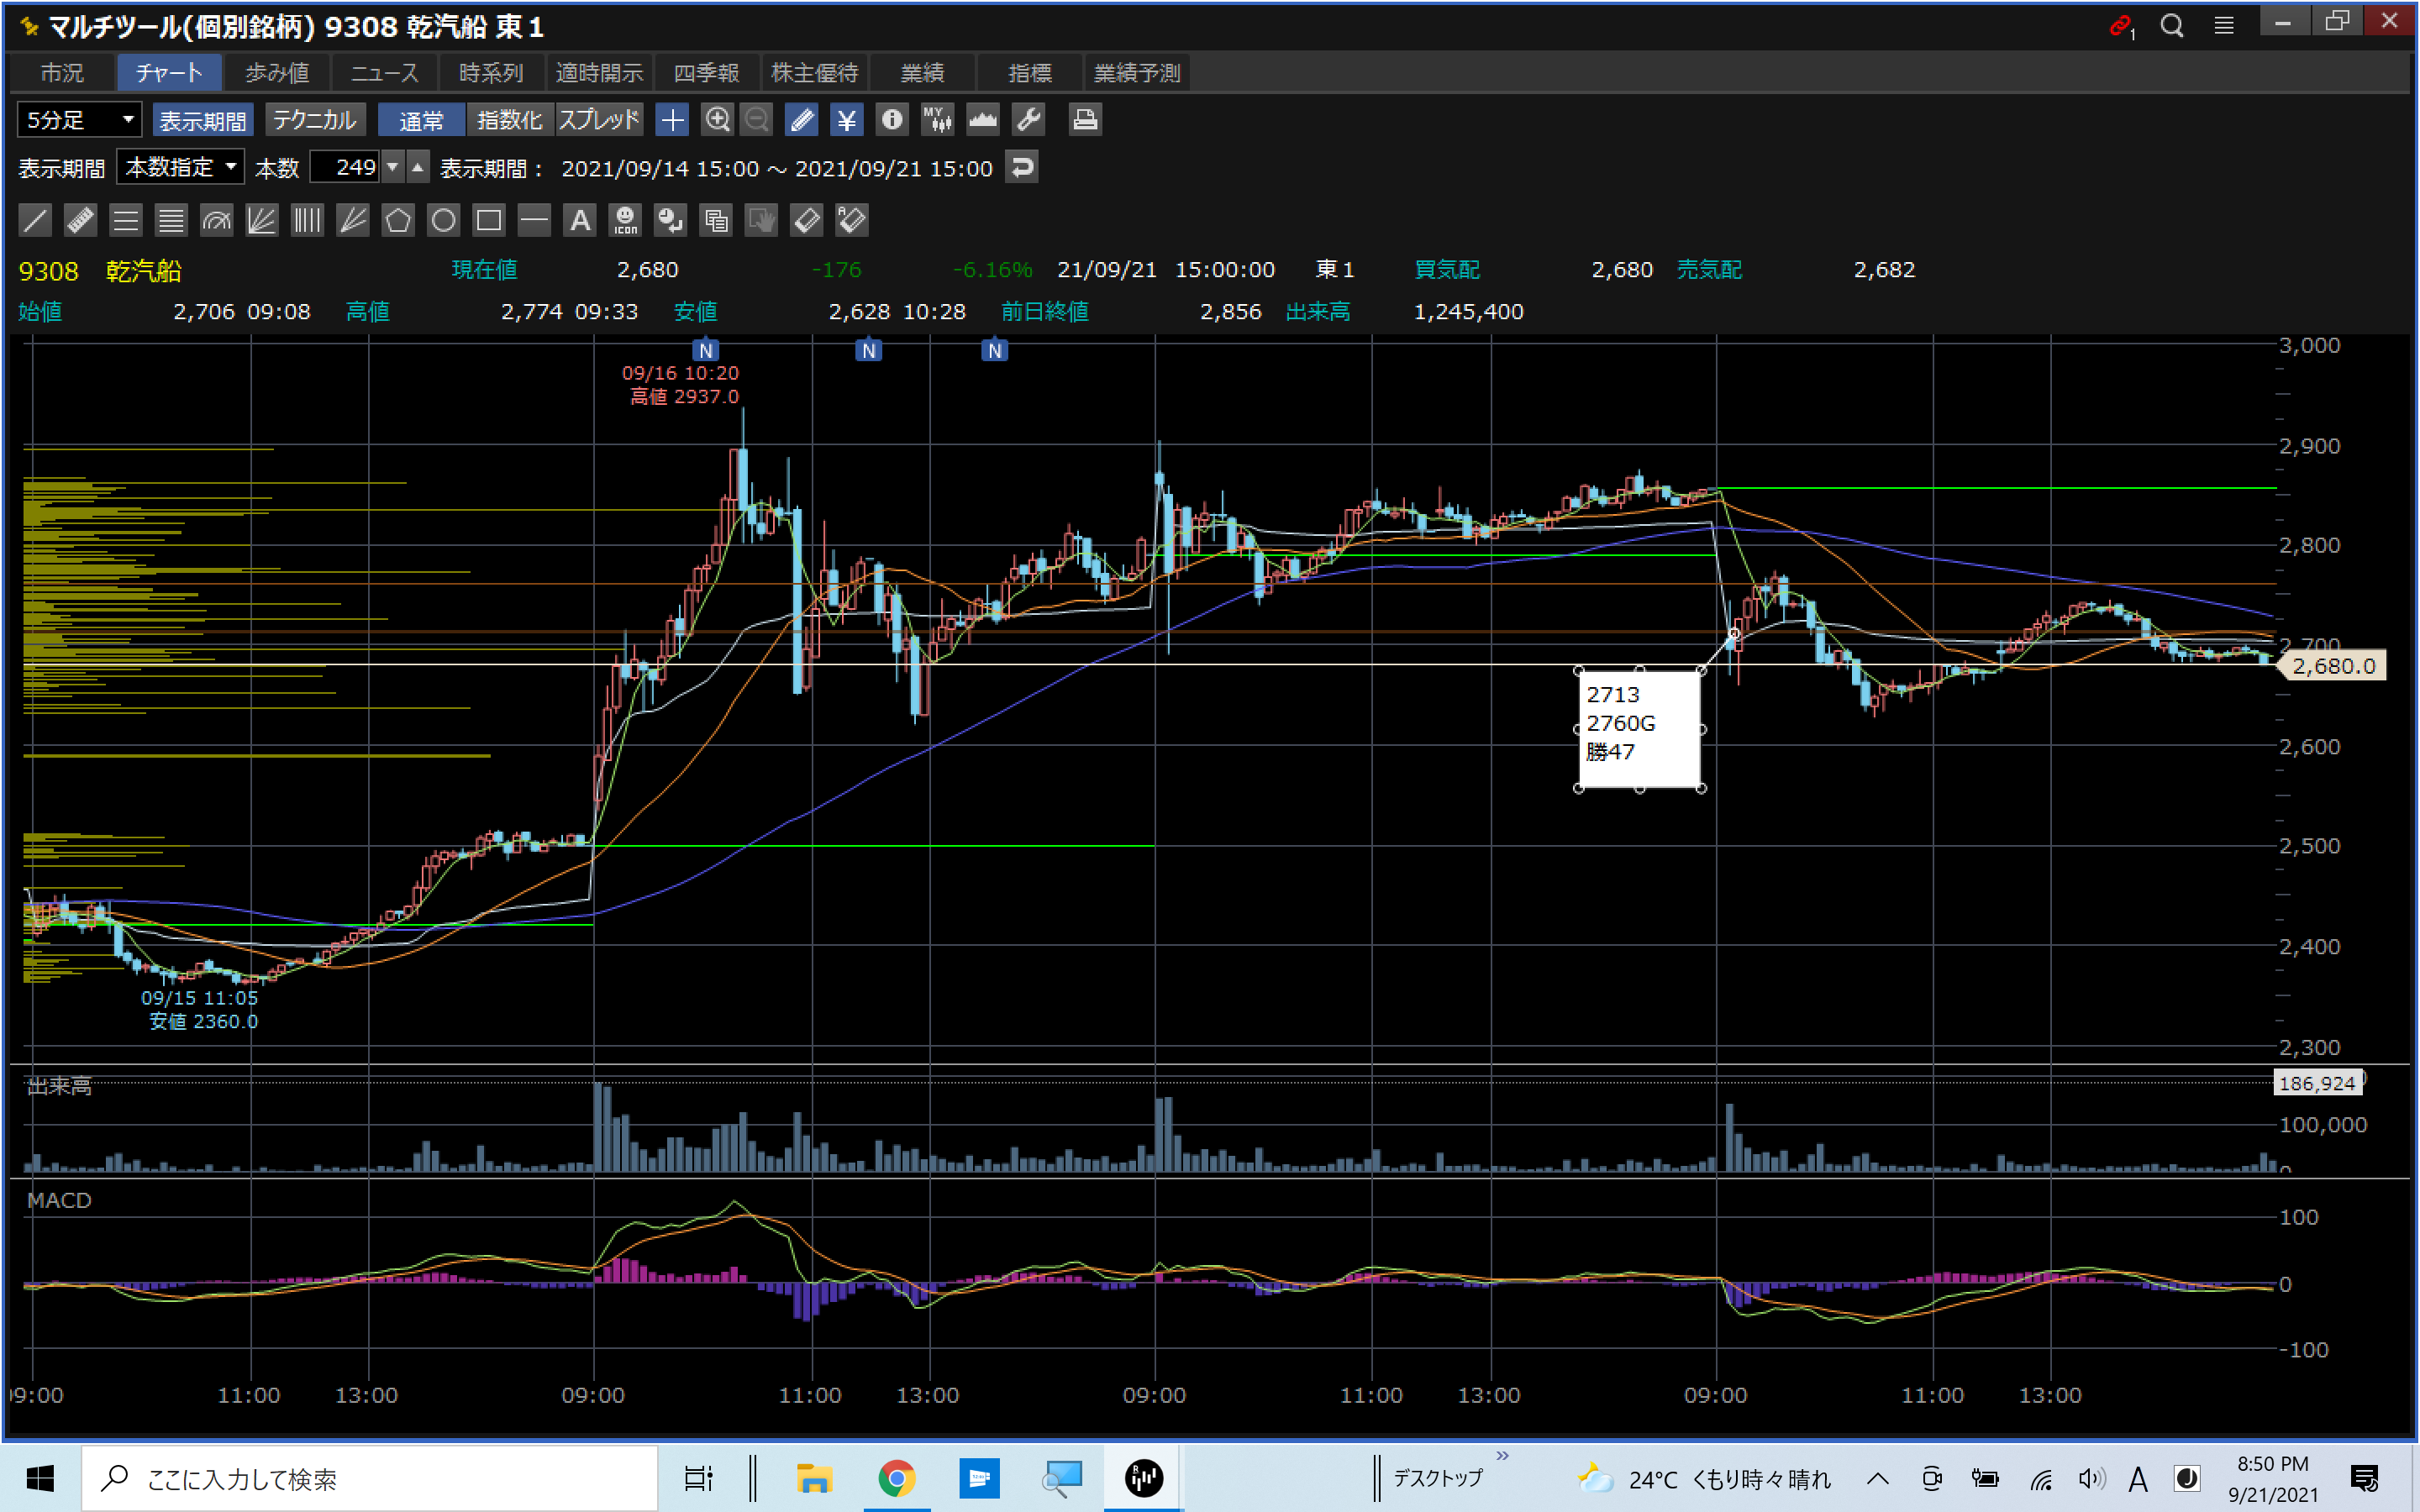The image size is (2420, 1512).
Task: Click the Fibonacci arc drawing tool
Action: tap(216, 220)
